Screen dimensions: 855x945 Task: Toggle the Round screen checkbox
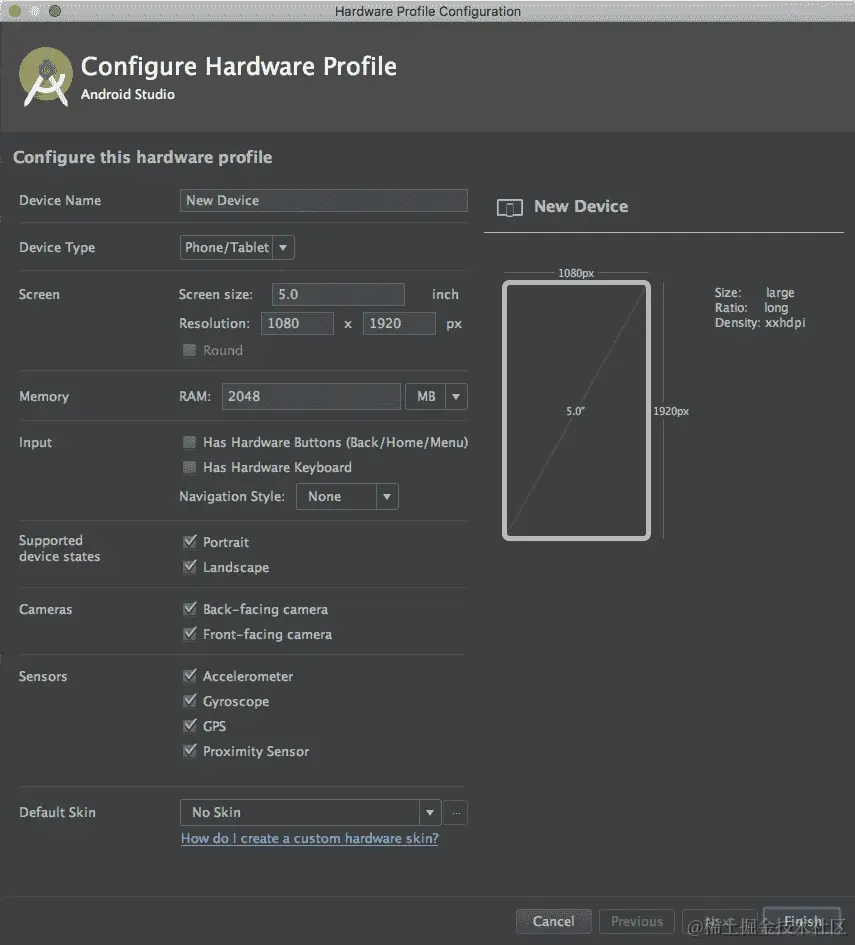[x=189, y=350]
